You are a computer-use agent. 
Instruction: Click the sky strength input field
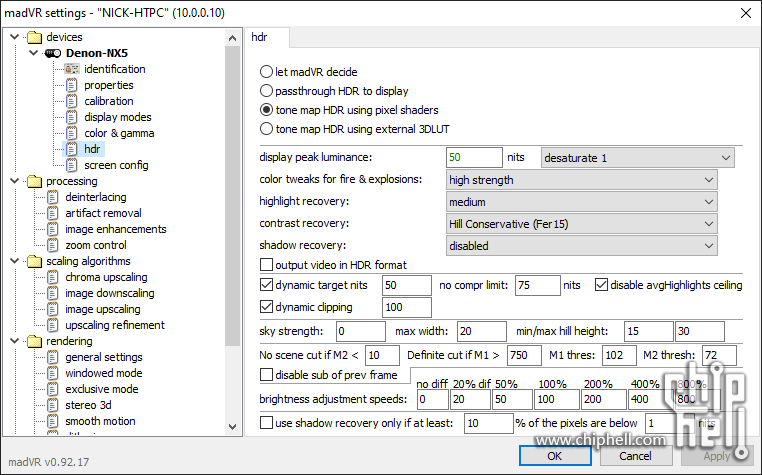click(x=361, y=332)
